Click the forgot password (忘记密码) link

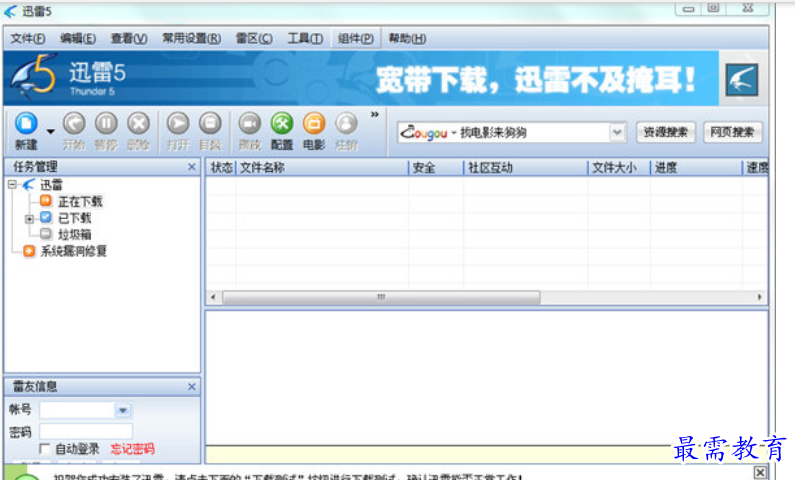point(132,449)
